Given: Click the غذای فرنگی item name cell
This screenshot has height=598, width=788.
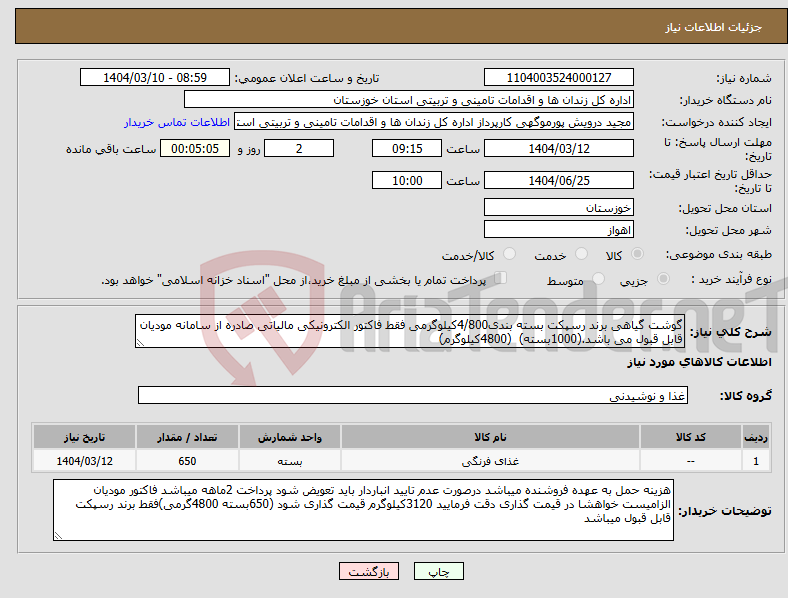Looking at the screenshot, I should coord(490,461).
